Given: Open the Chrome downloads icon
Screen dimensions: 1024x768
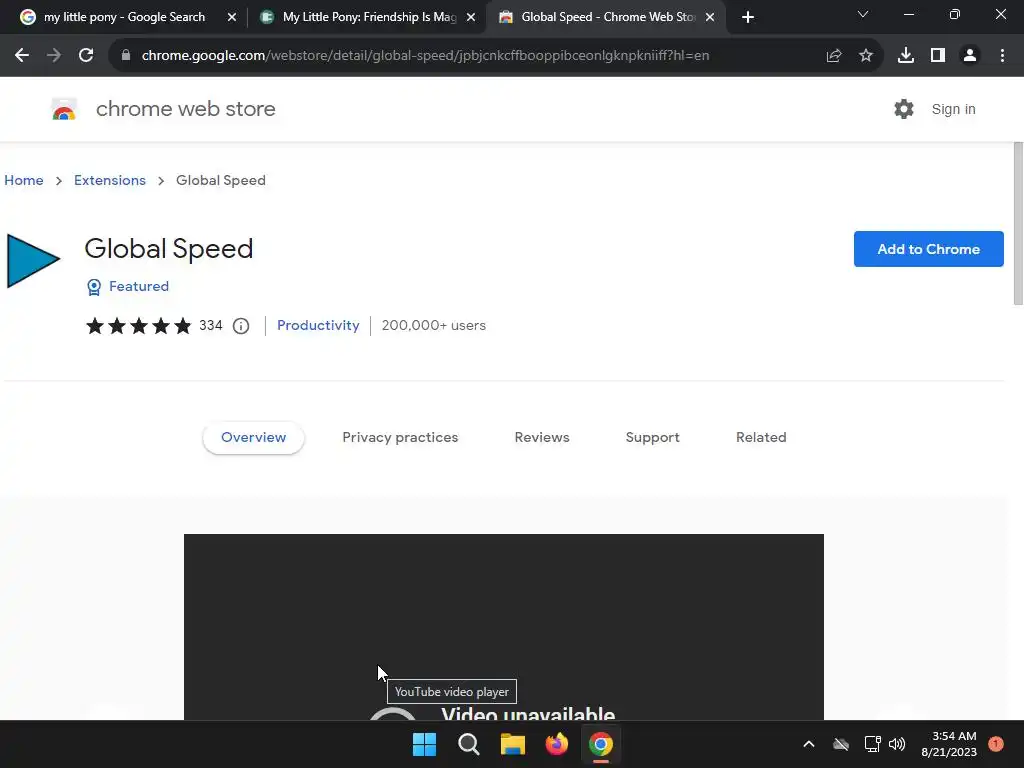Looking at the screenshot, I should click(x=905, y=56).
